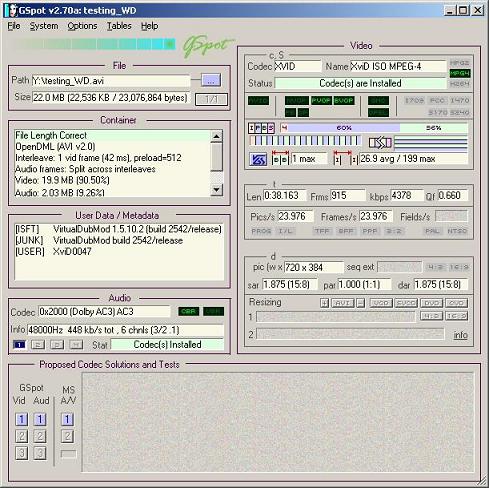Click the video Codec field XVID

pos(298,66)
